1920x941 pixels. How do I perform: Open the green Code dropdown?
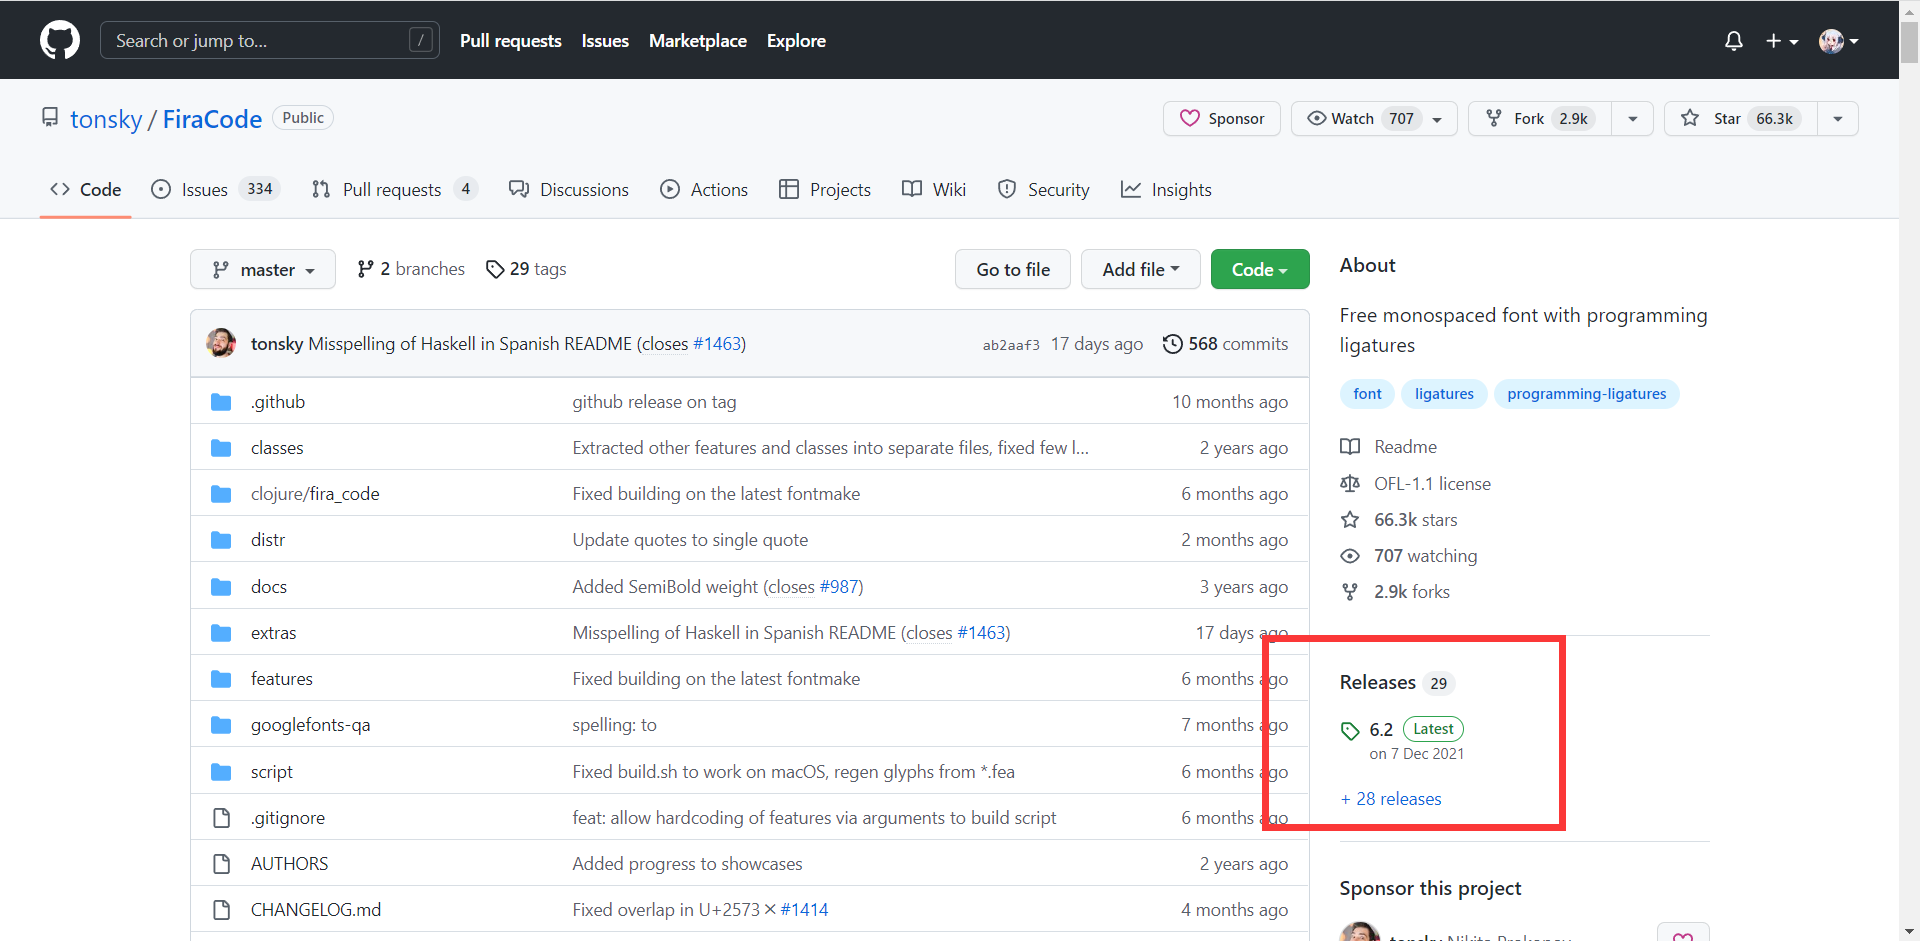[1260, 270]
